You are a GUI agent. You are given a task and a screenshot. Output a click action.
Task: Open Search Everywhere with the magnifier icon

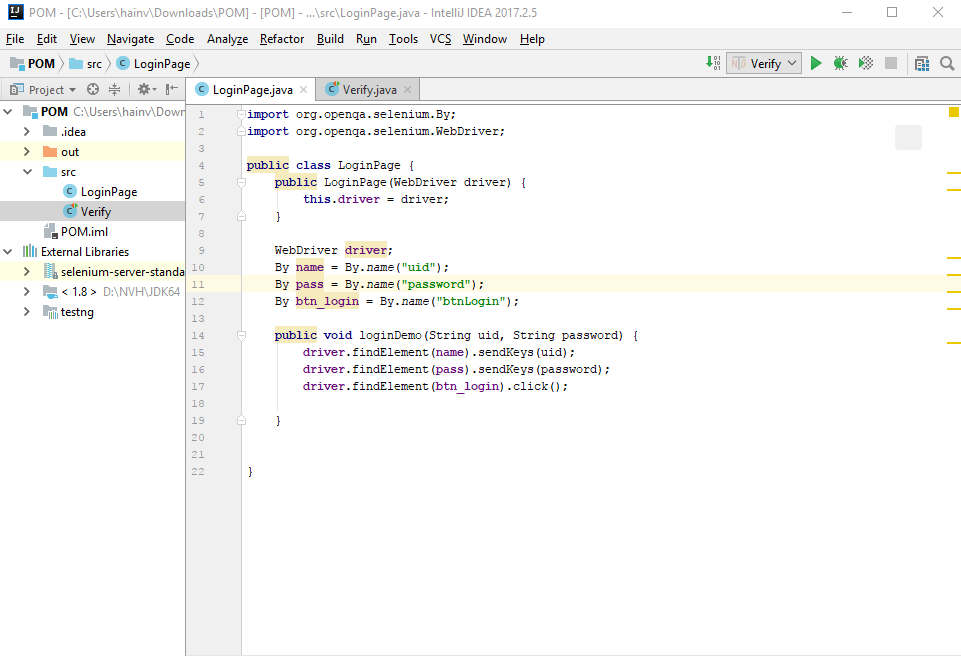946,63
